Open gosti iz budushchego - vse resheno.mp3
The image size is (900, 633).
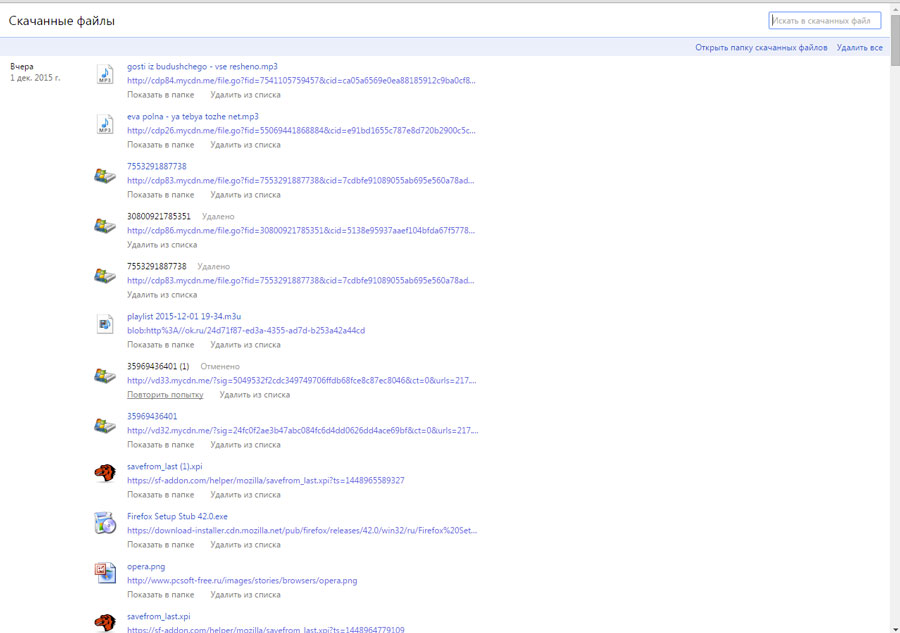coord(202,66)
